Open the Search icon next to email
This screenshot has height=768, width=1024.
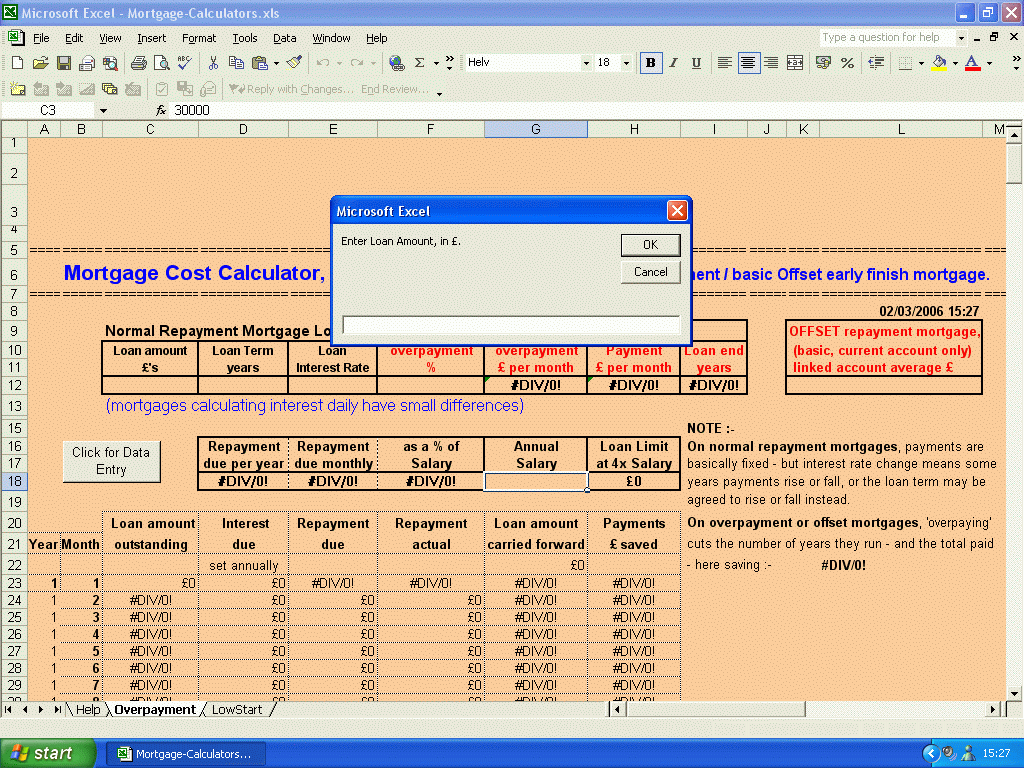tap(110, 63)
